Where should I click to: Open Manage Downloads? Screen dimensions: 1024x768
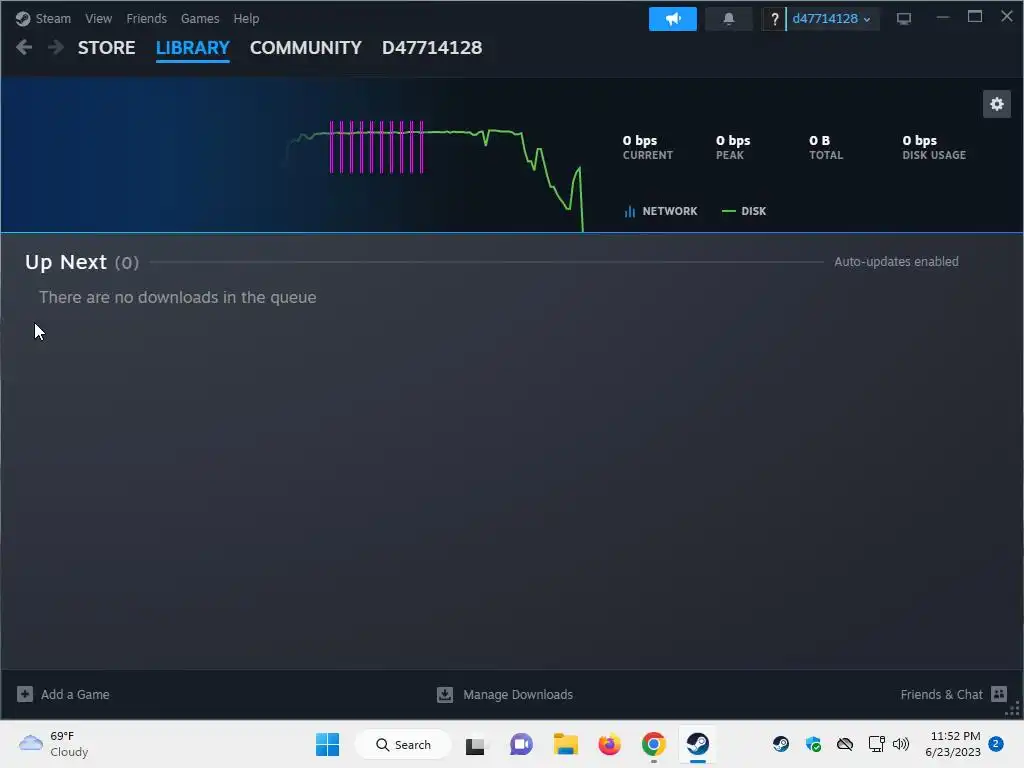(518, 694)
